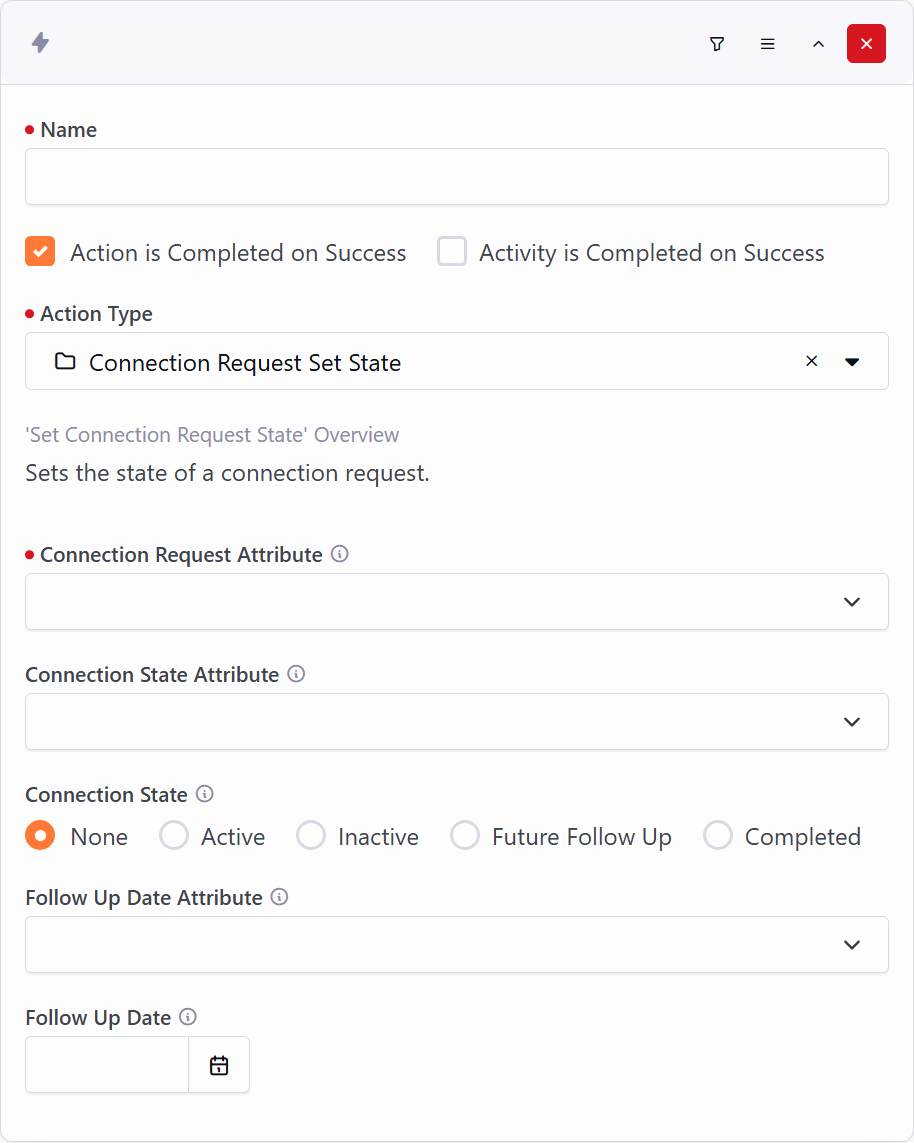Clear the Action Type selection with the X
914x1143 pixels.
[x=812, y=361]
